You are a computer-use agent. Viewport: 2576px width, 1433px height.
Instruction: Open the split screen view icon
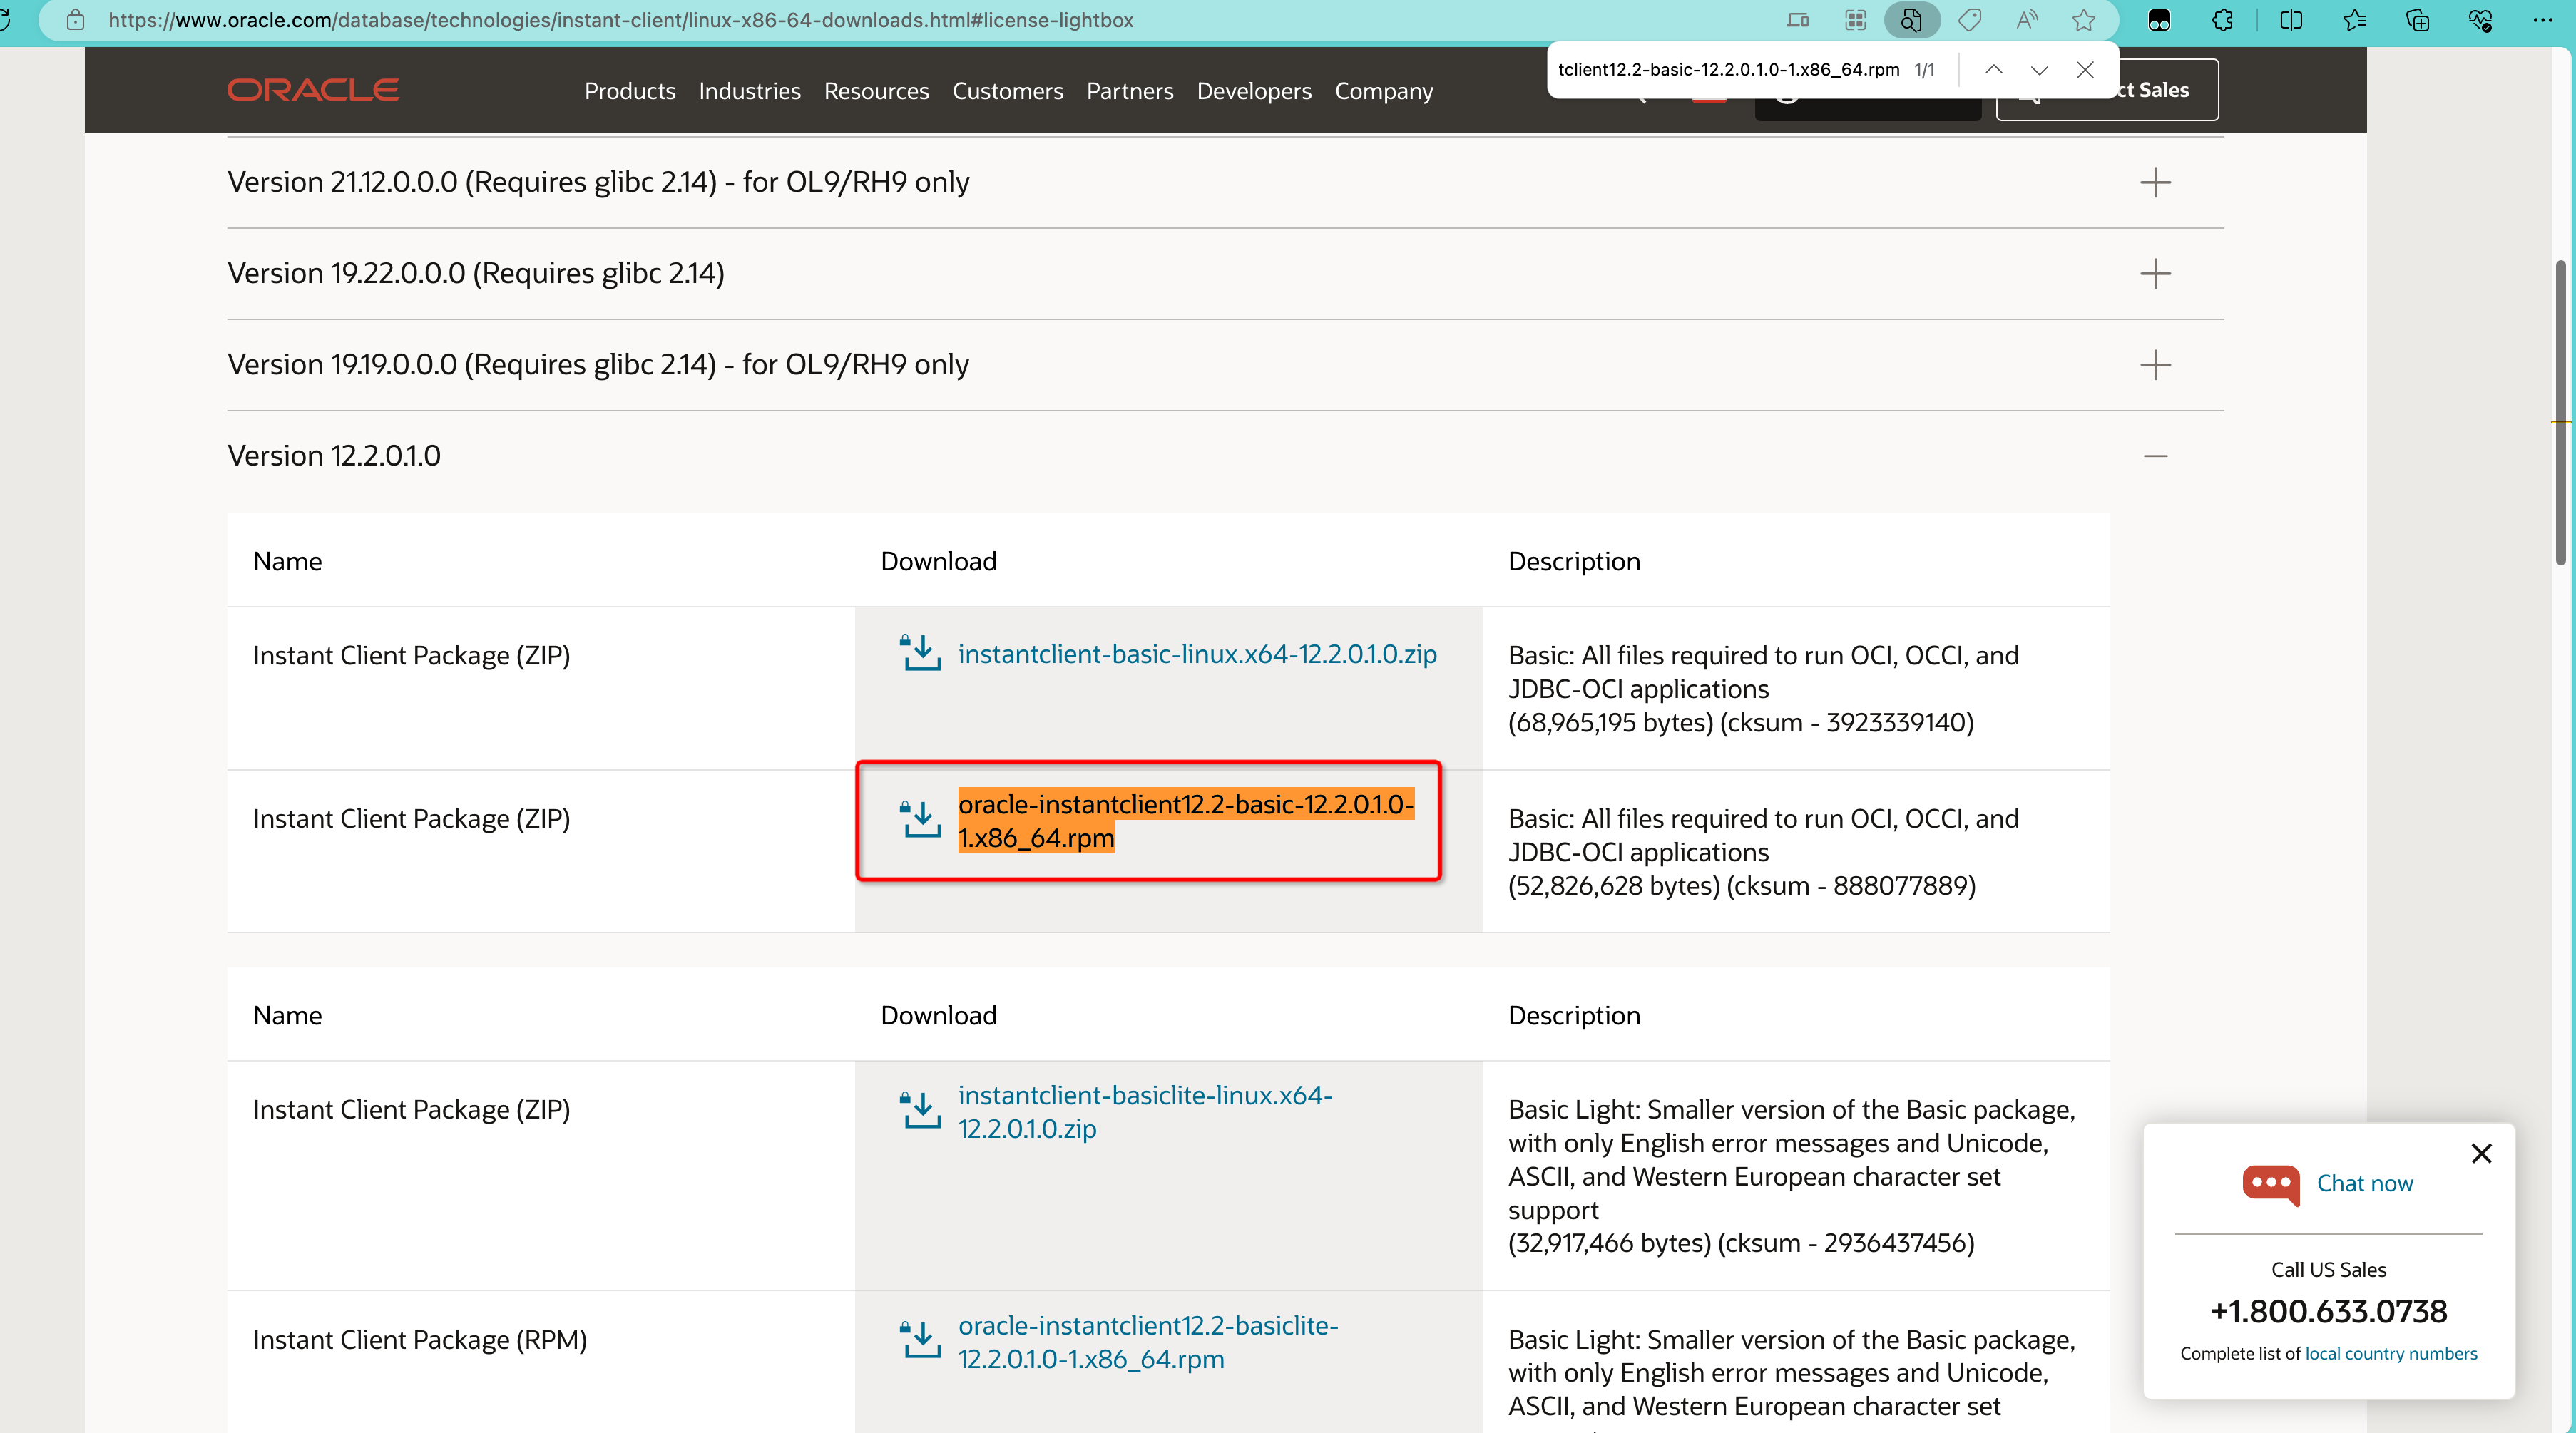(2291, 20)
